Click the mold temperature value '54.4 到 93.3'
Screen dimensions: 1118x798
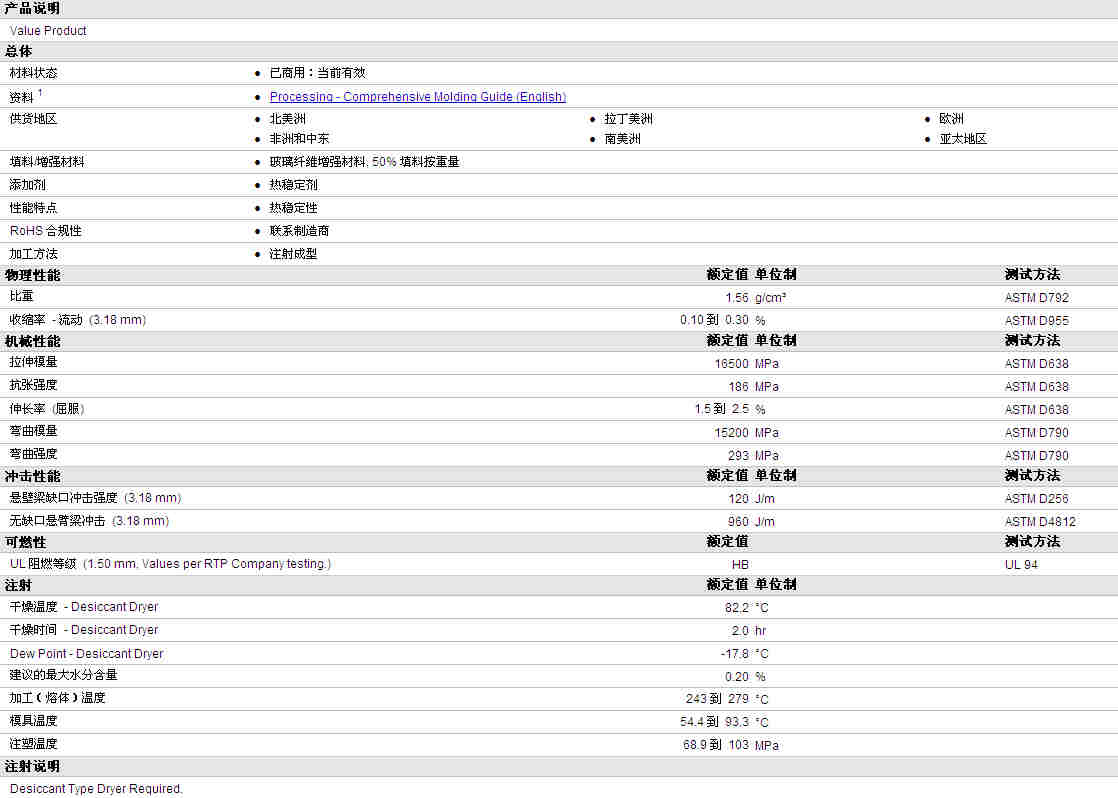714,722
